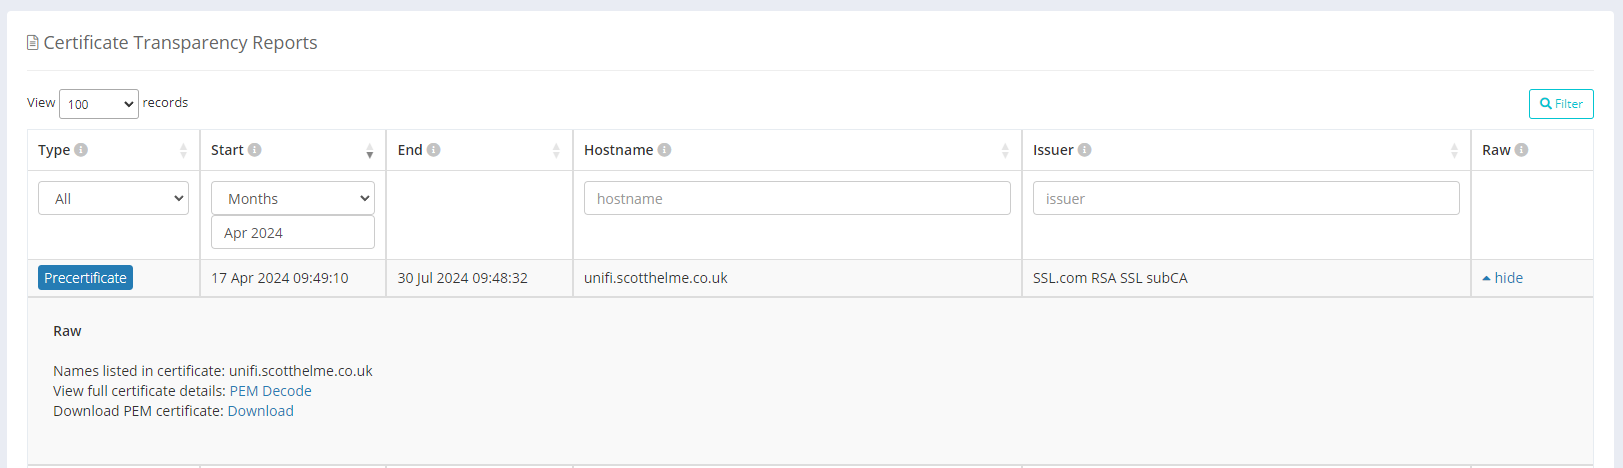The height and width of the screenshot is (468, 1623).
Task: Open the records per page dropdown
Action: point(99,104)
